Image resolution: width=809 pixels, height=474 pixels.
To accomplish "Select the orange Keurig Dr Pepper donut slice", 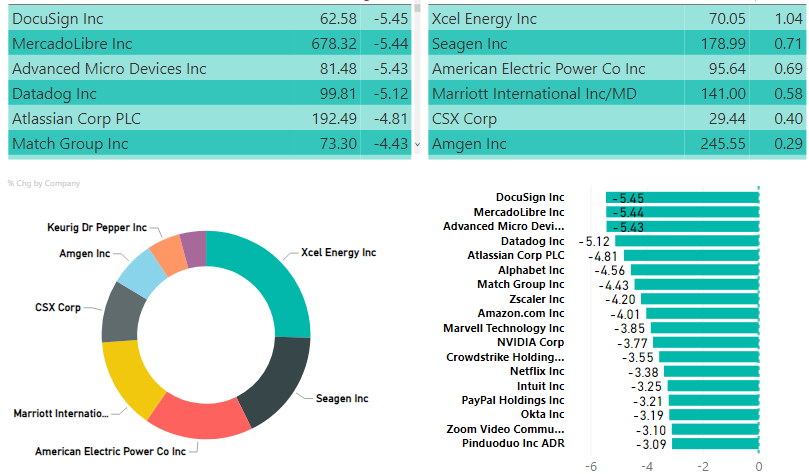I will point(170,254).
